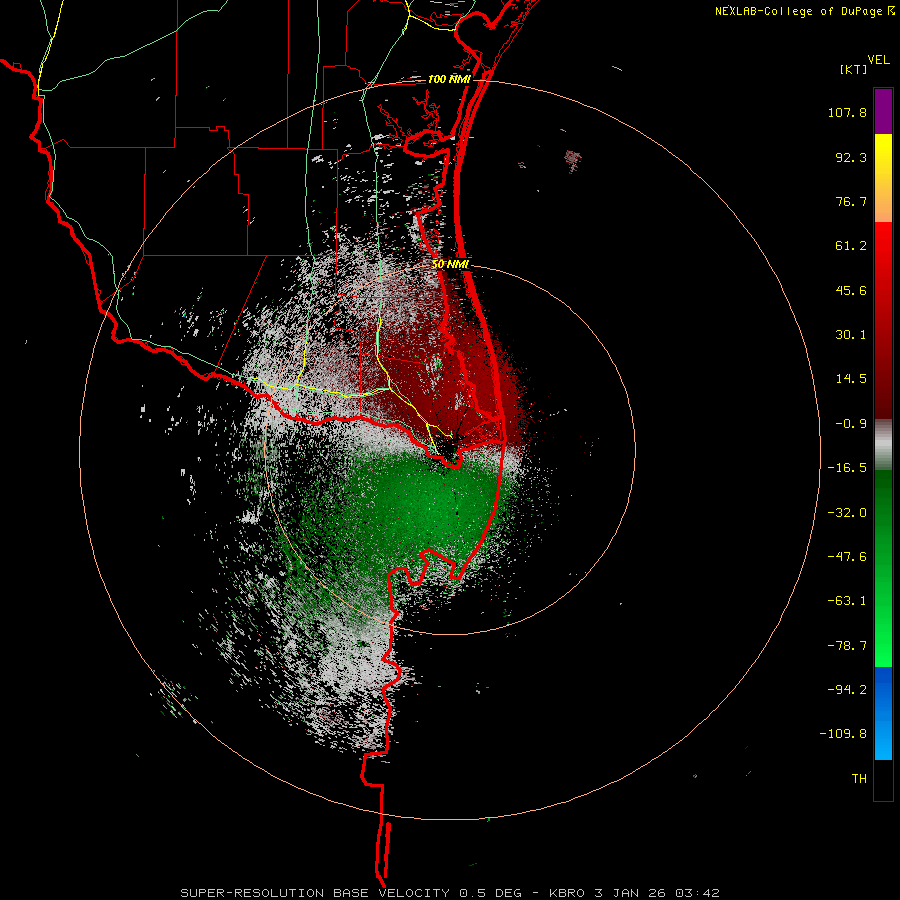
Task: Click the 107.8 legend value
Action: (x=847, y=112)
